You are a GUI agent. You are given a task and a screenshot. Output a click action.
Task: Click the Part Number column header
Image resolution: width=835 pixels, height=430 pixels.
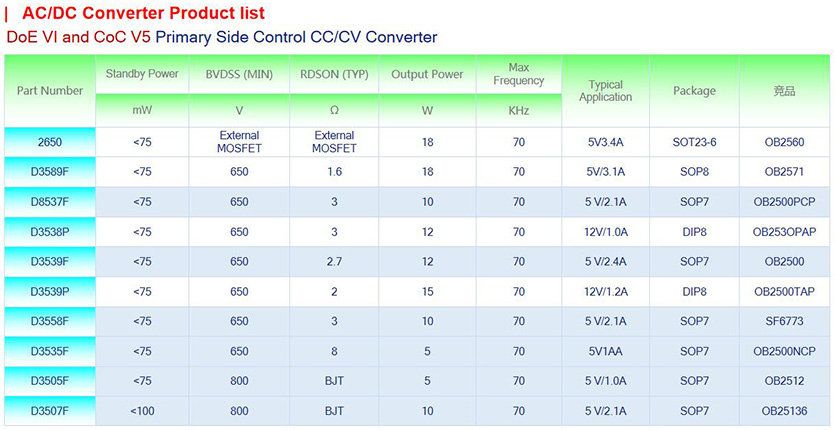(x=50, y=91)
